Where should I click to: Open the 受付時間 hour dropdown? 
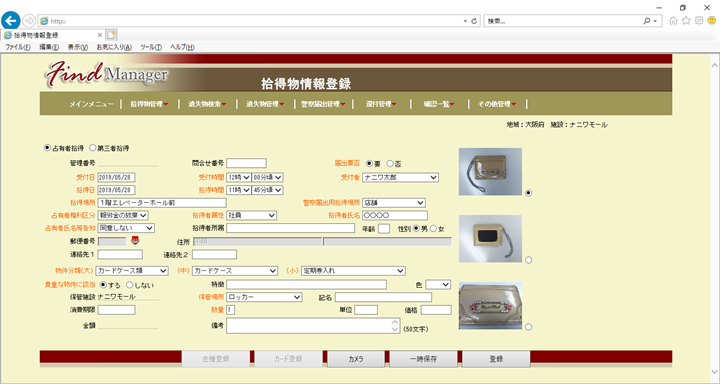(239, 177)
